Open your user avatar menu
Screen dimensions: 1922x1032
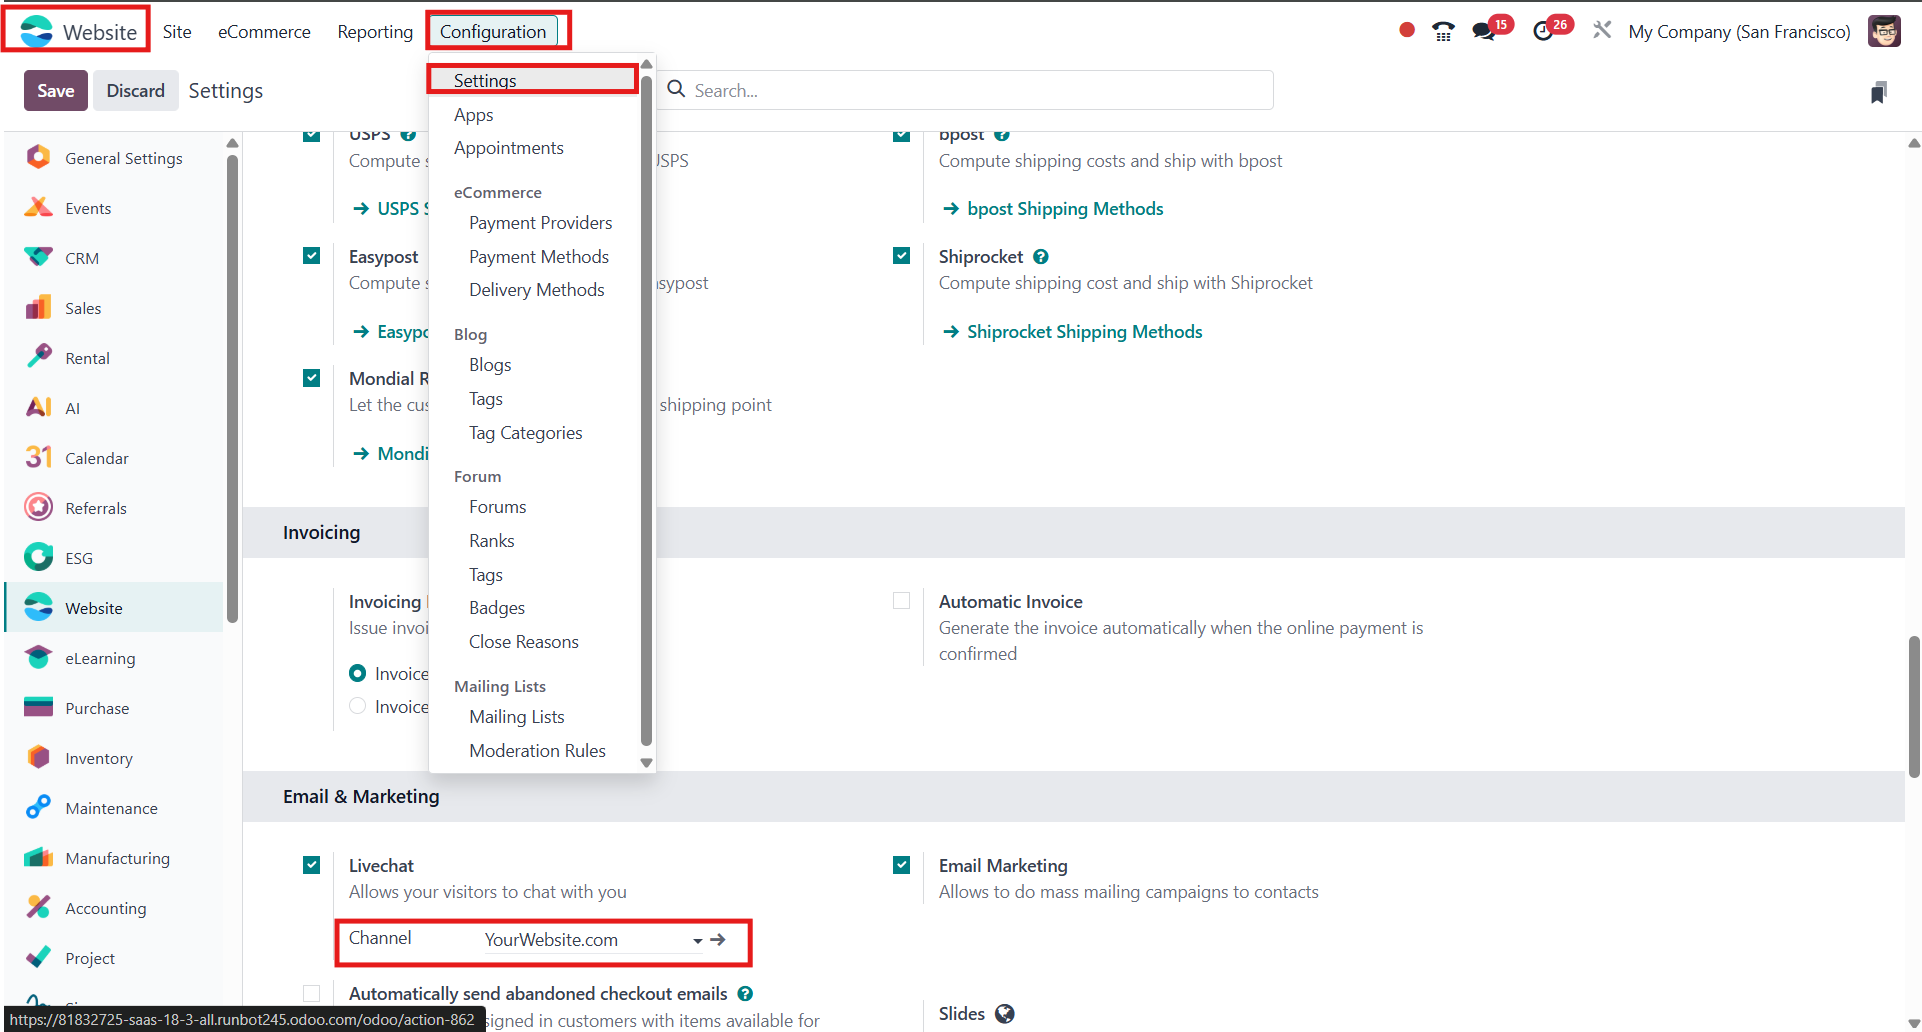pyautogui.click(x=1885, y=31)
